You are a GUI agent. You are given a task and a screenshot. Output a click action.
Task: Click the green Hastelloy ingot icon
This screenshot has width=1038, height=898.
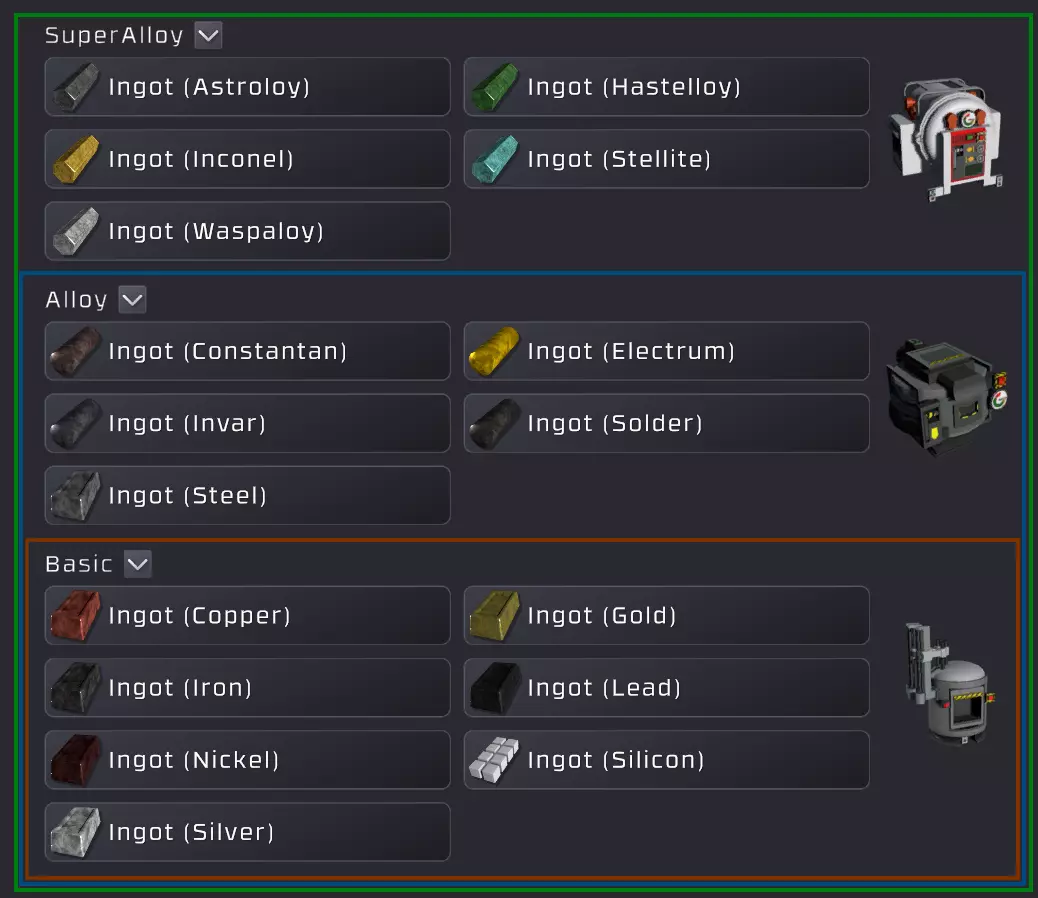(x=495, y=87)
